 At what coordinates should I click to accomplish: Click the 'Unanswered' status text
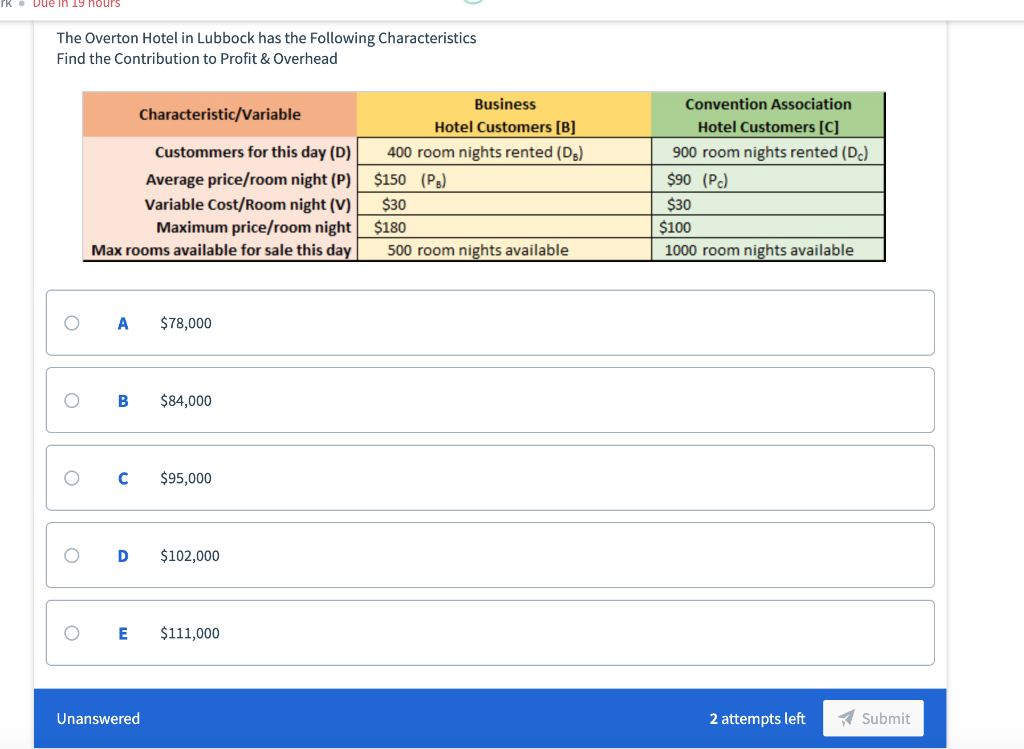(98, 718)
